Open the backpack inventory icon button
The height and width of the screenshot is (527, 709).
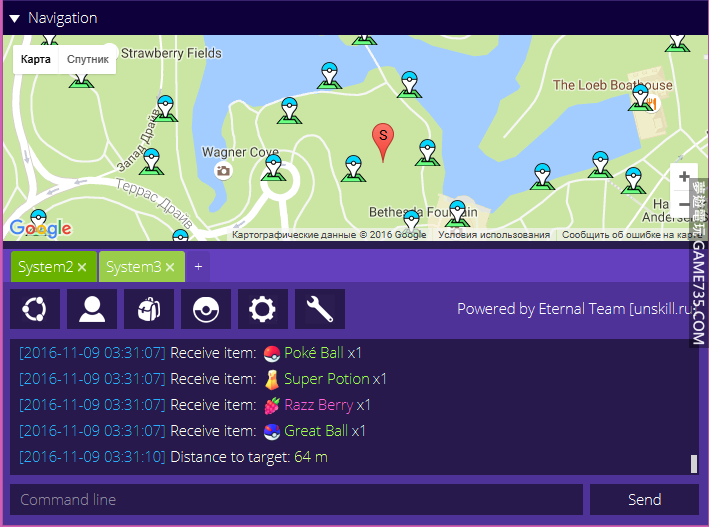(x=149, y=309)
